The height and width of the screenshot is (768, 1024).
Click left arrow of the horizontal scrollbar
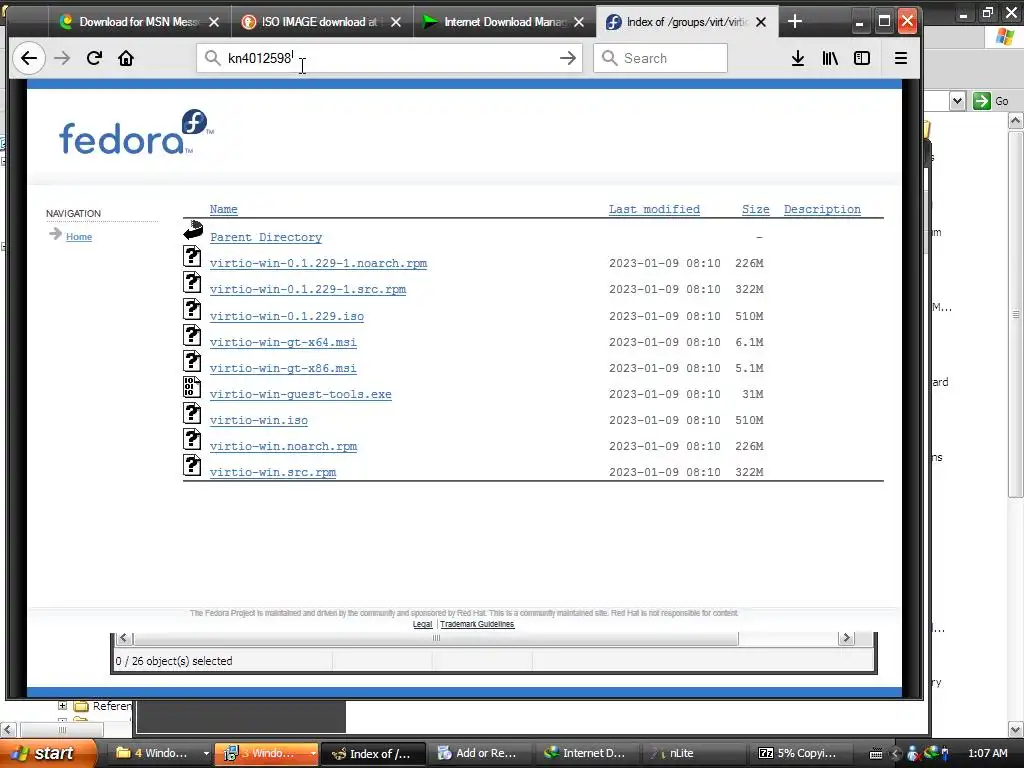click(x=123, y=638)
